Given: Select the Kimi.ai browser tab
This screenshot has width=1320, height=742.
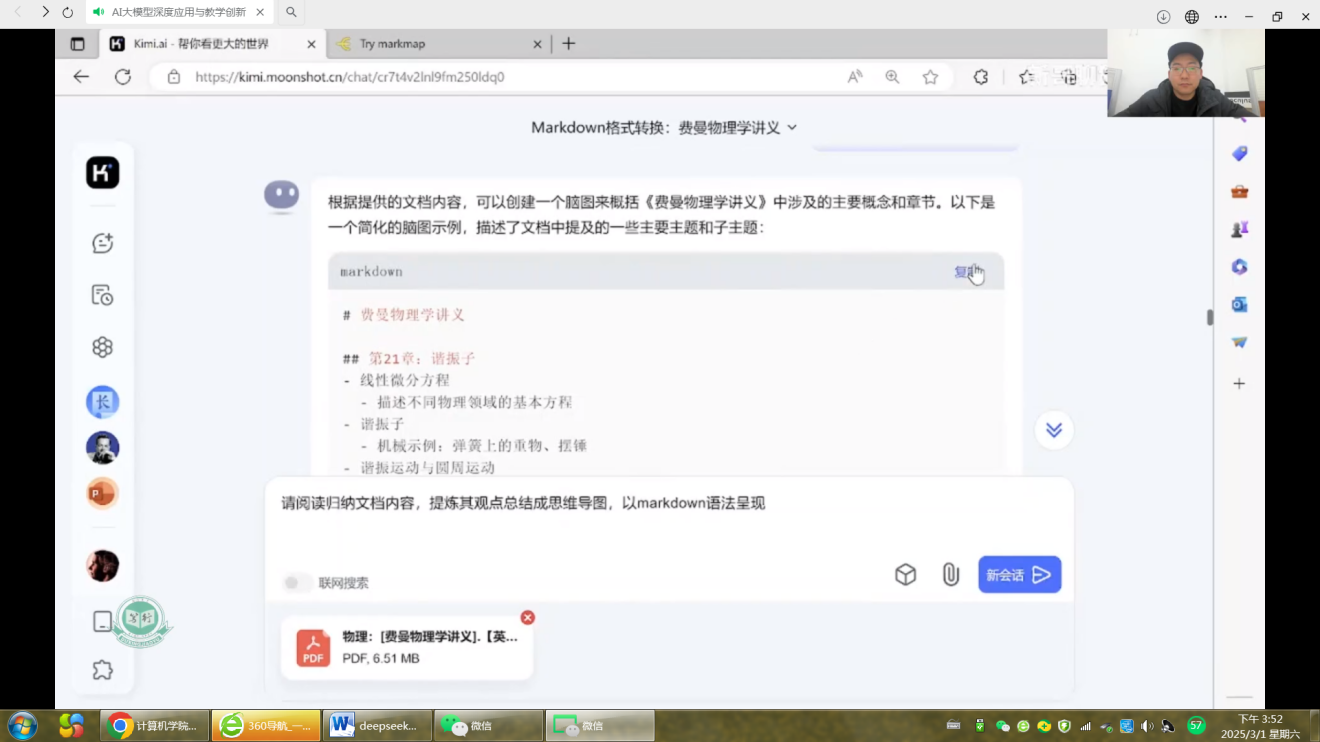Looking at the screenshot, I should point(212,44).
